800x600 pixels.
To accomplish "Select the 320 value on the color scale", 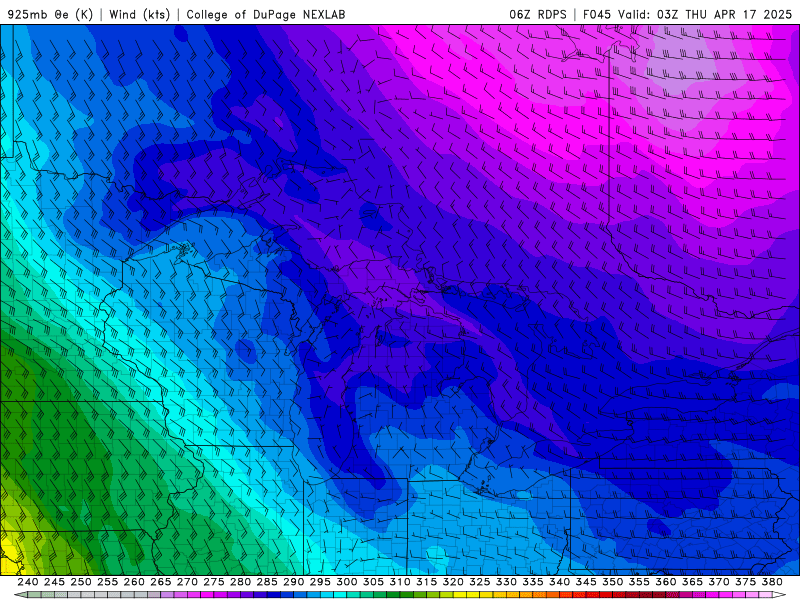I will click(x=453, y=582).
